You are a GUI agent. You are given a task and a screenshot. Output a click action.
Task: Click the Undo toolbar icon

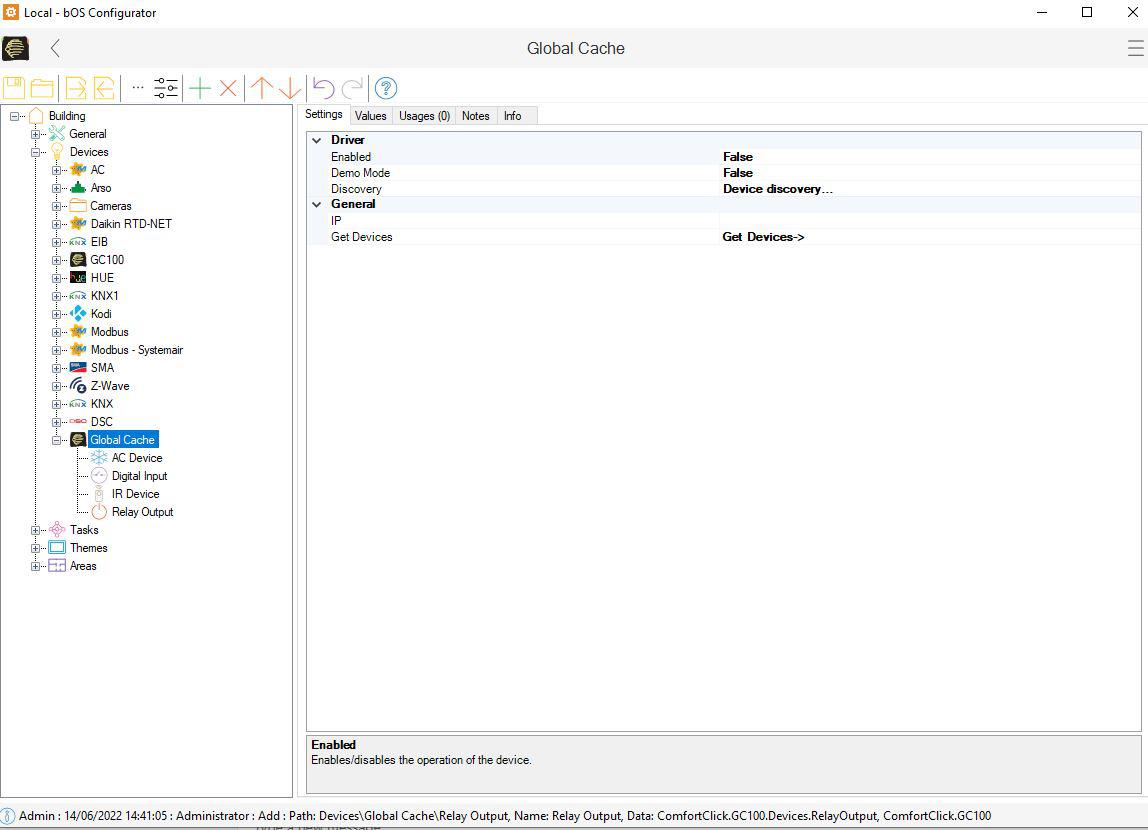[x=323, y=89]
